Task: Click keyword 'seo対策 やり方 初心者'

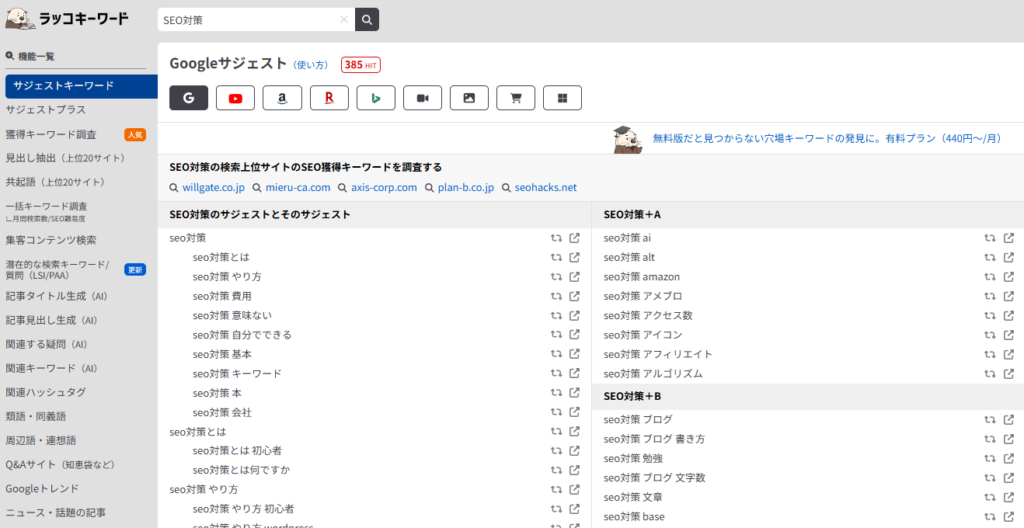Action: click(244, 509)
